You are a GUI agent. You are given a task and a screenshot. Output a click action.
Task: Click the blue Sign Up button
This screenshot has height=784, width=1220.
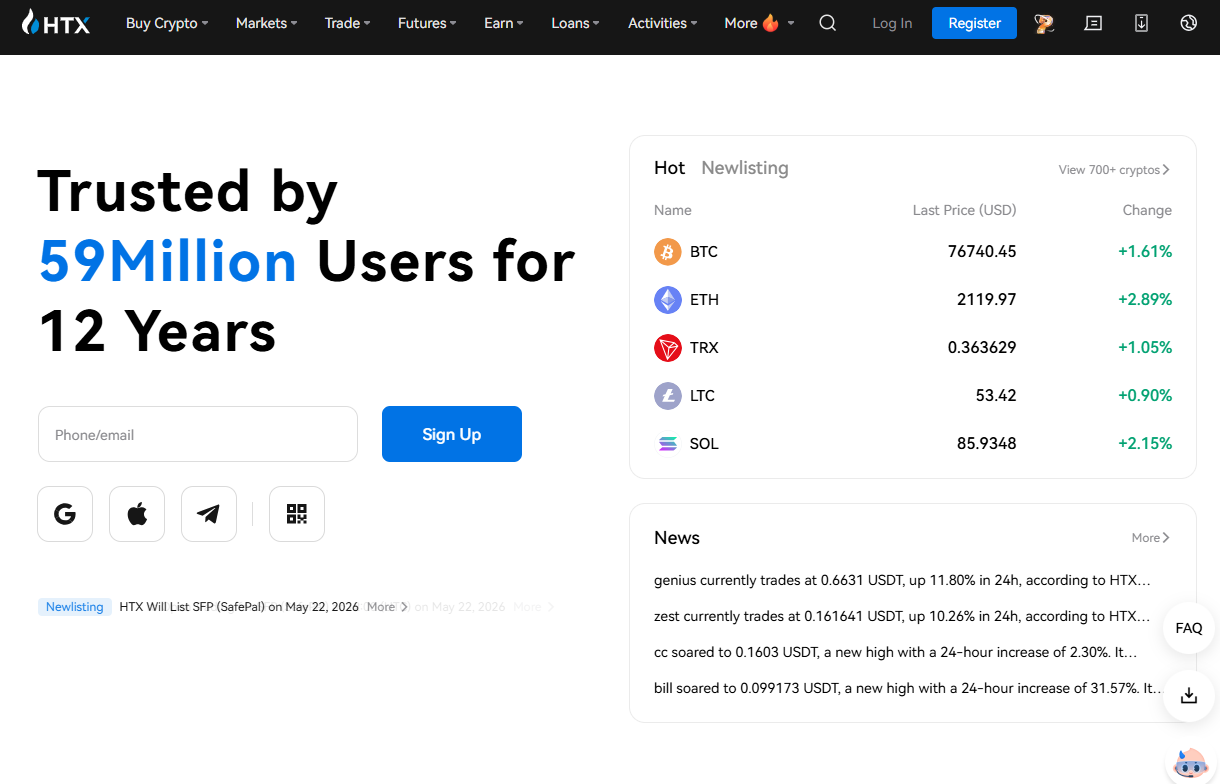(x=452, y=434)
